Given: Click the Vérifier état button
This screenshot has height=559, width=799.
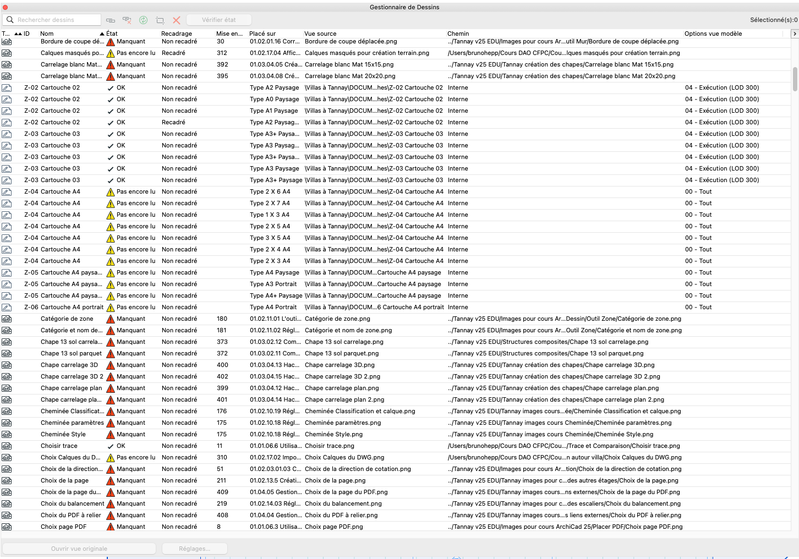Looking at the screenshot, I should 219,20.
